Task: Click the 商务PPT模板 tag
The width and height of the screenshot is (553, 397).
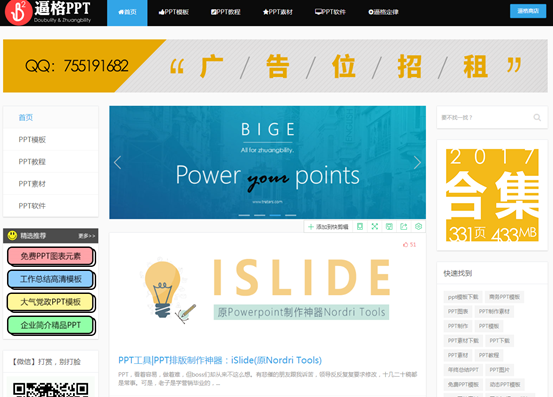Action: coord(504,297)
